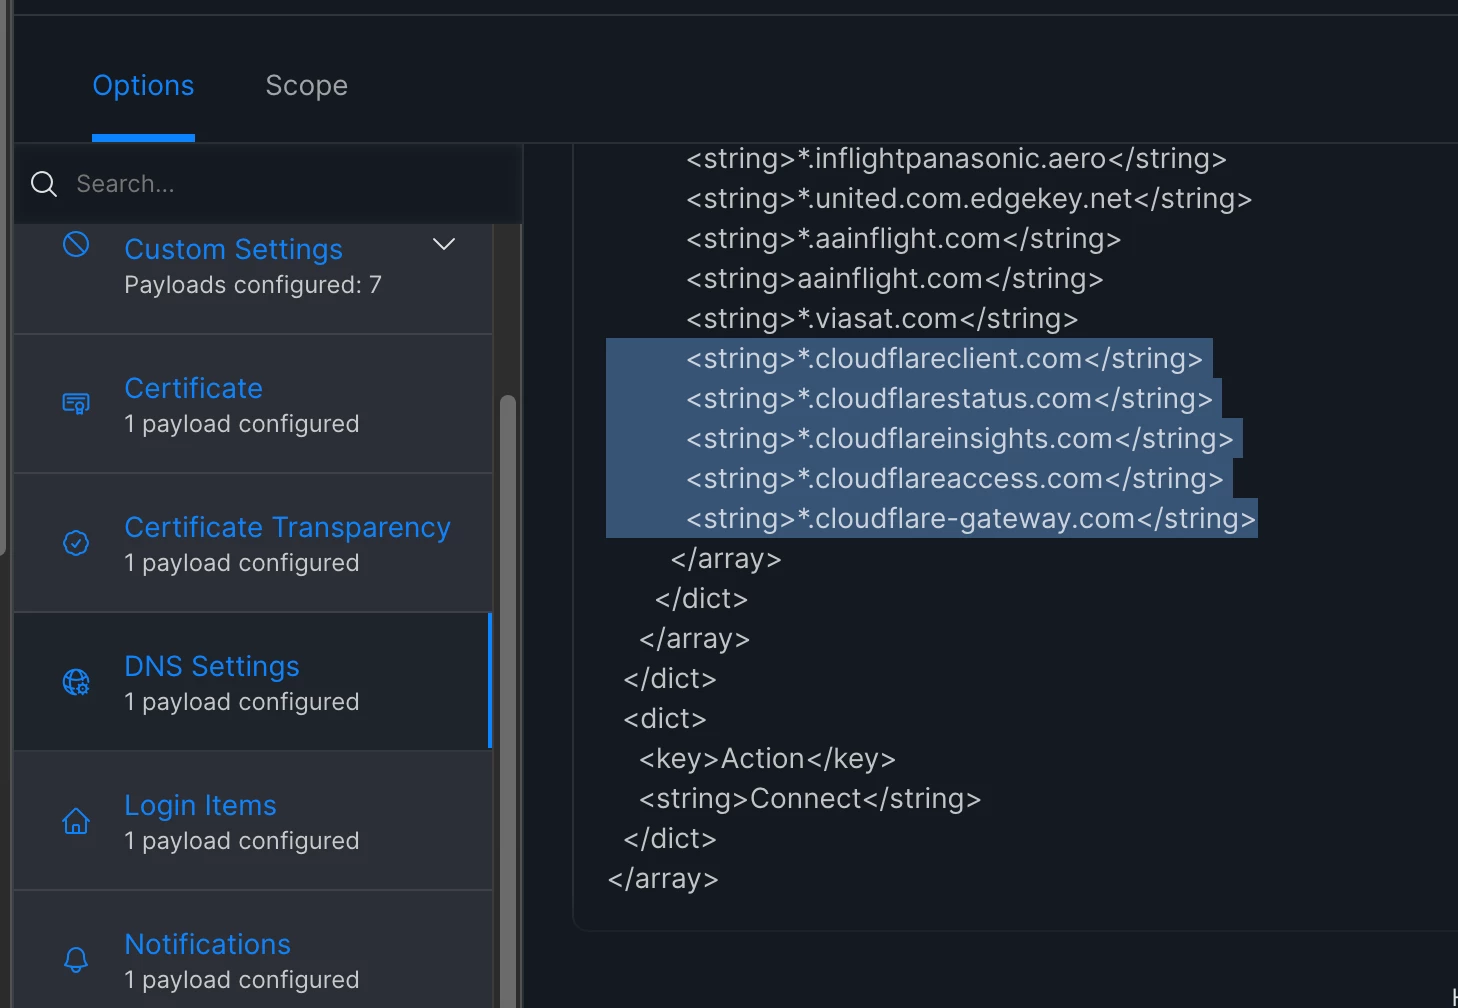1458x1008 pixels.
Task: Click the Certificate payload icon
Action: tap(76, 404)
